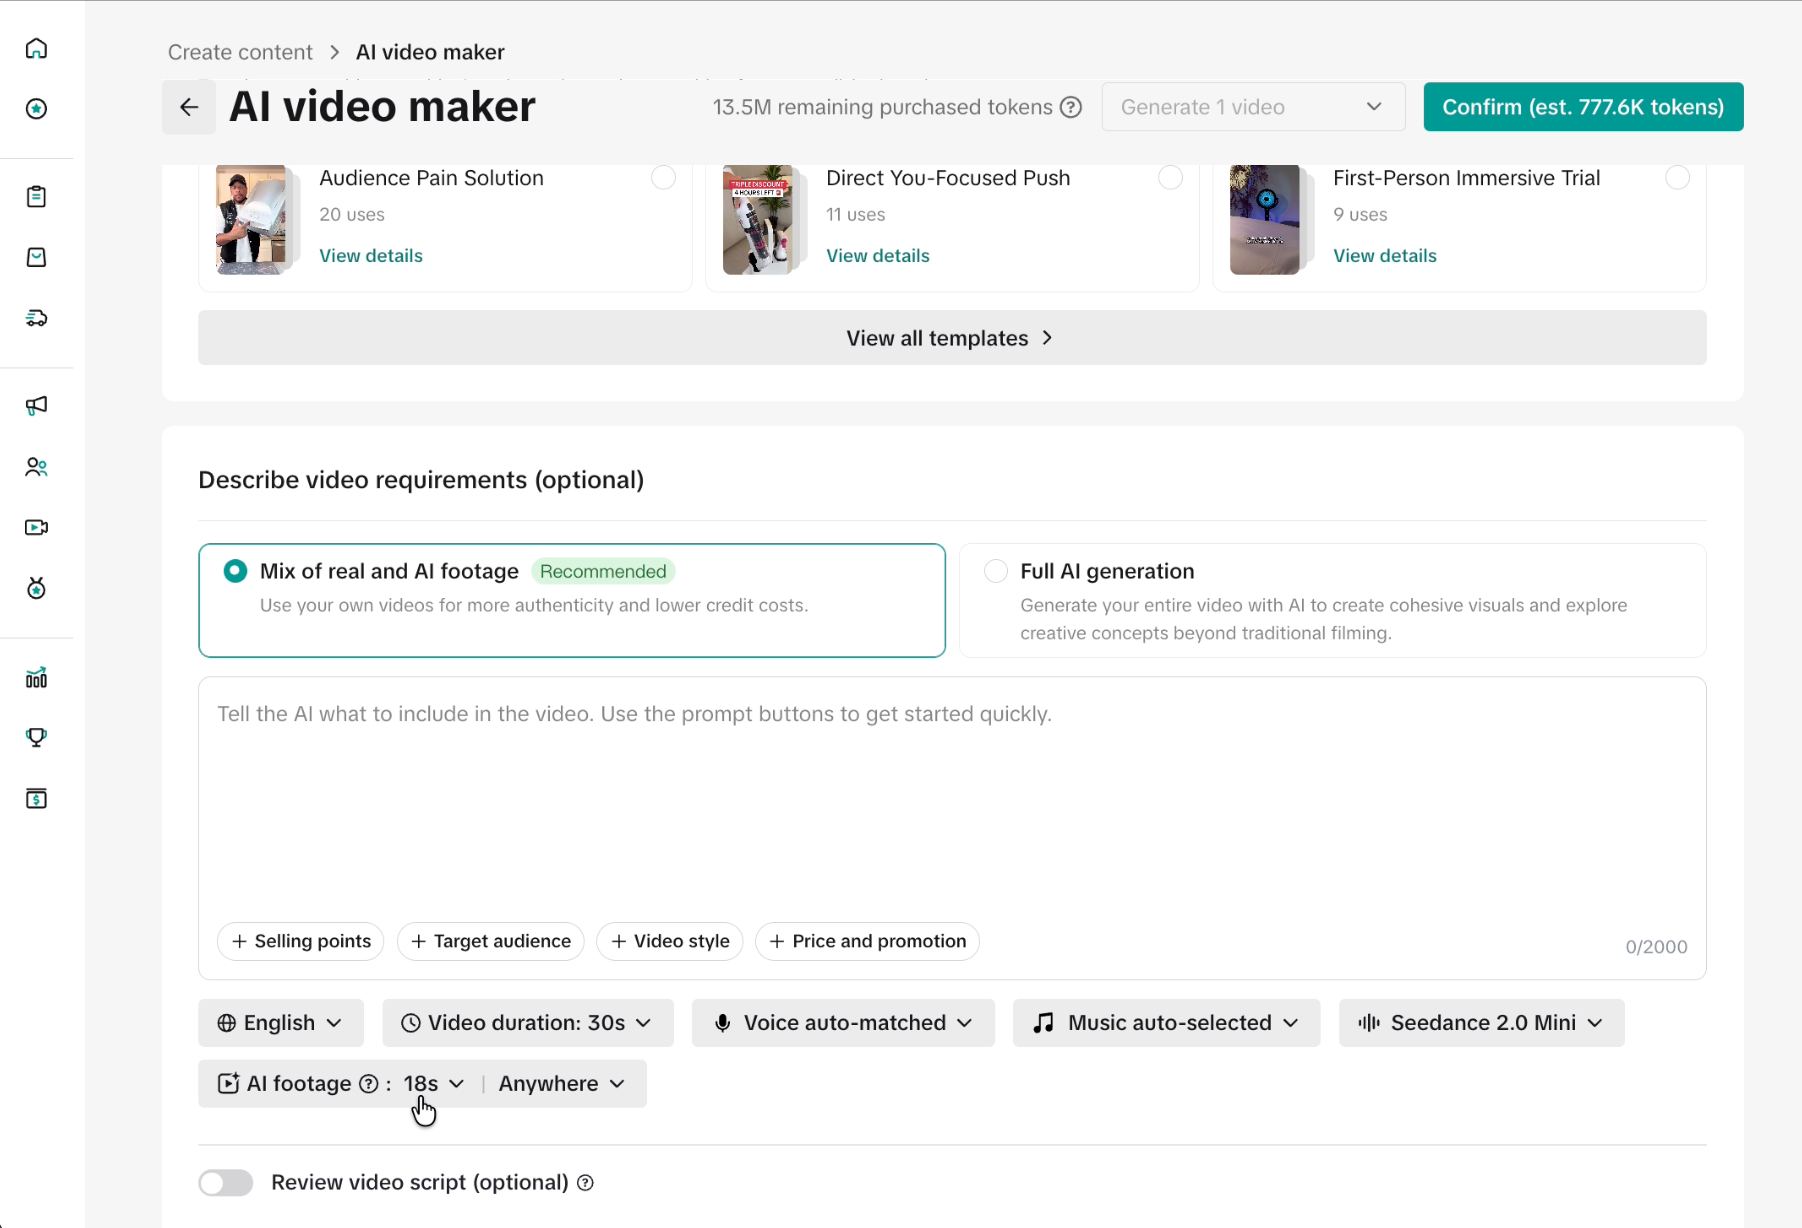View details of Audience Pain Solution

point(371,256)
